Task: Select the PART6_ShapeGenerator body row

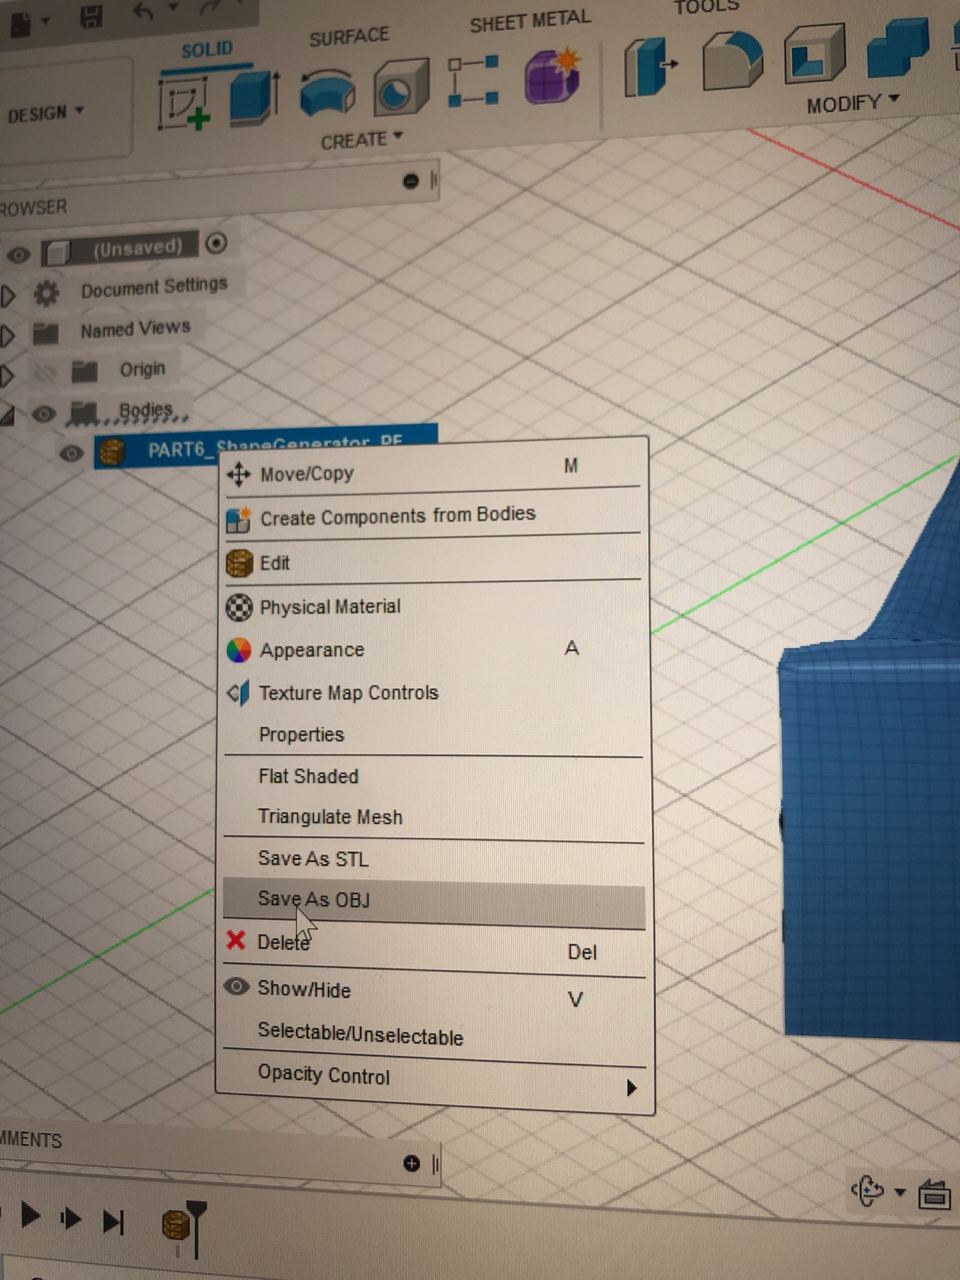Action: click(266, 448)
